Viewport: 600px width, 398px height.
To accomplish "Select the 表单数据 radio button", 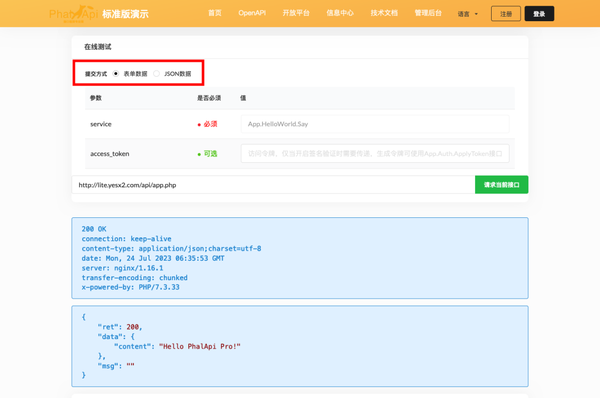I will [116, 73].
